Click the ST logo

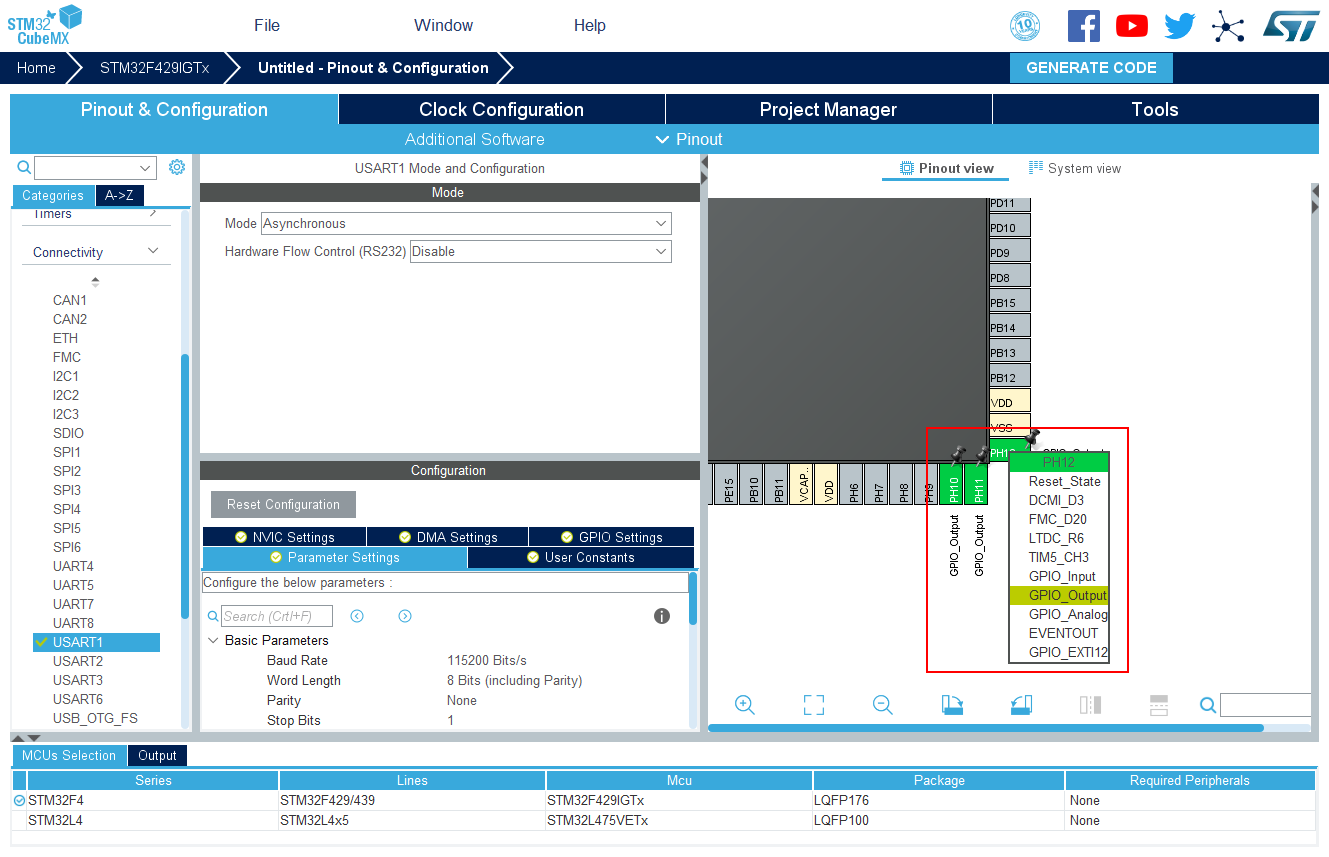point(1291,26)
